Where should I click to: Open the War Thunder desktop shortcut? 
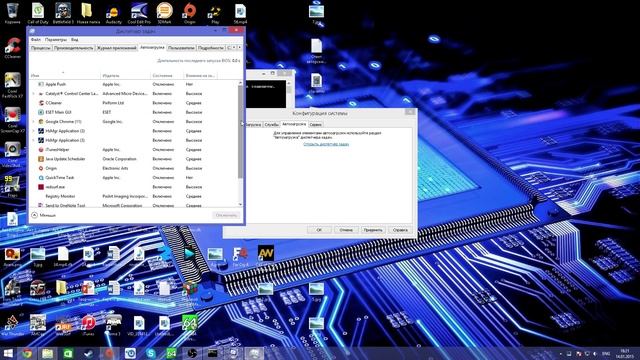[x=12, y=325]
